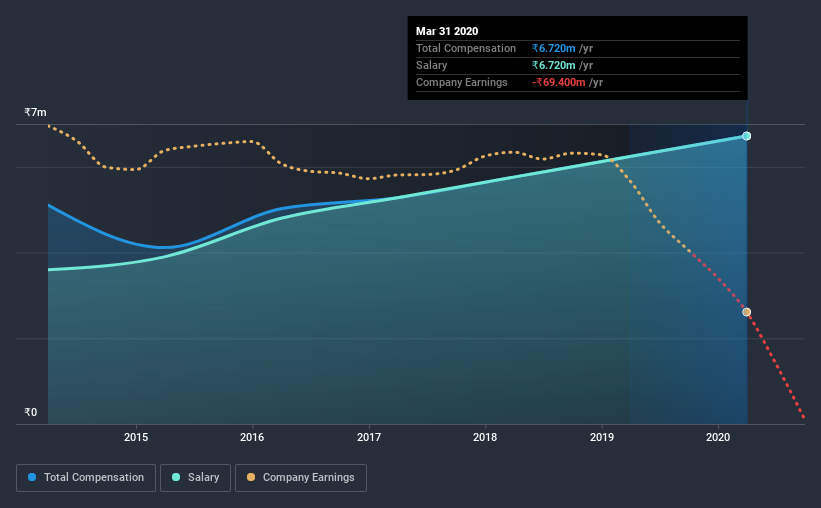Click the 2018 x-axis label
The image size is (821, 508).
pos(485,437)
